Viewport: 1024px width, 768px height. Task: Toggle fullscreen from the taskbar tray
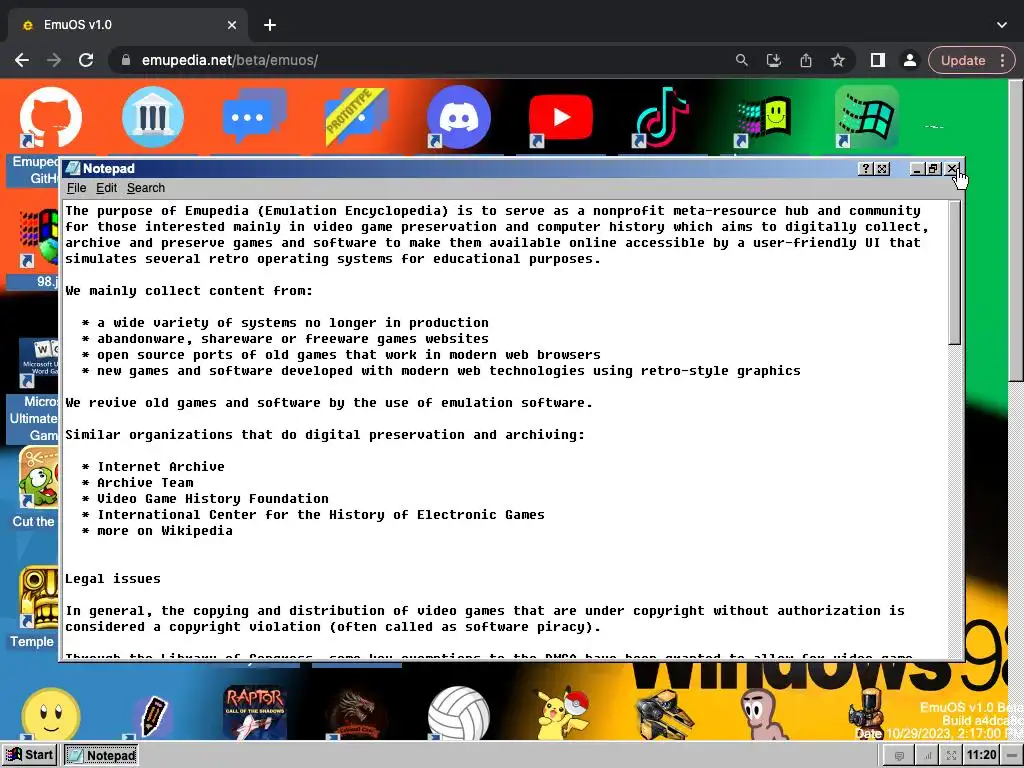tap(952, 756)
